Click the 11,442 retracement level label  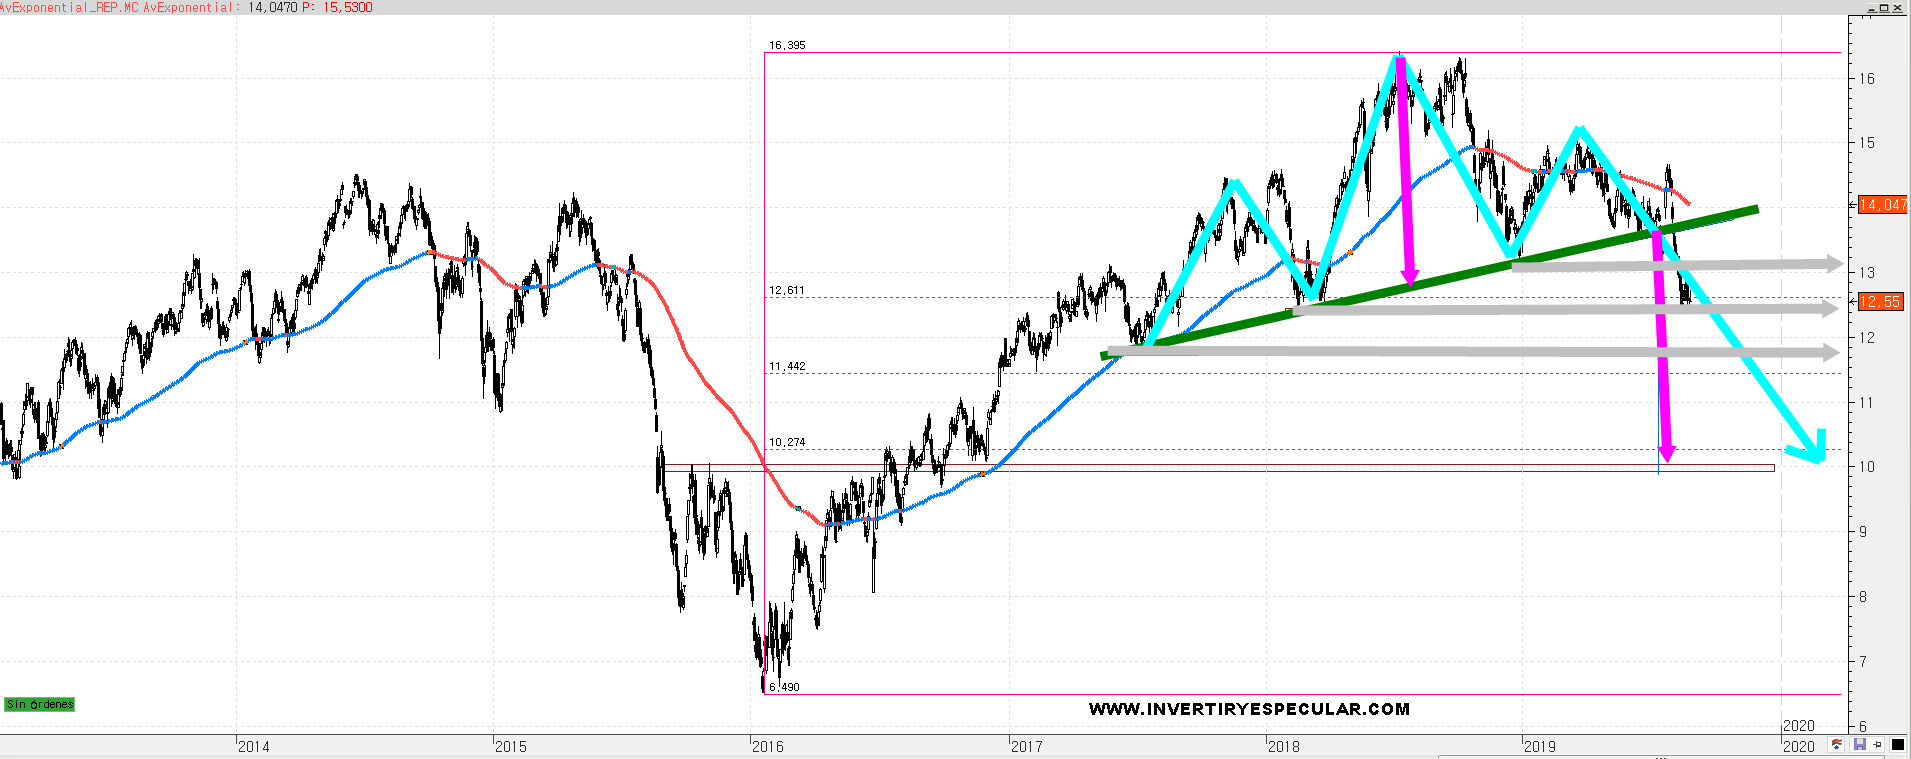point(787,366)
